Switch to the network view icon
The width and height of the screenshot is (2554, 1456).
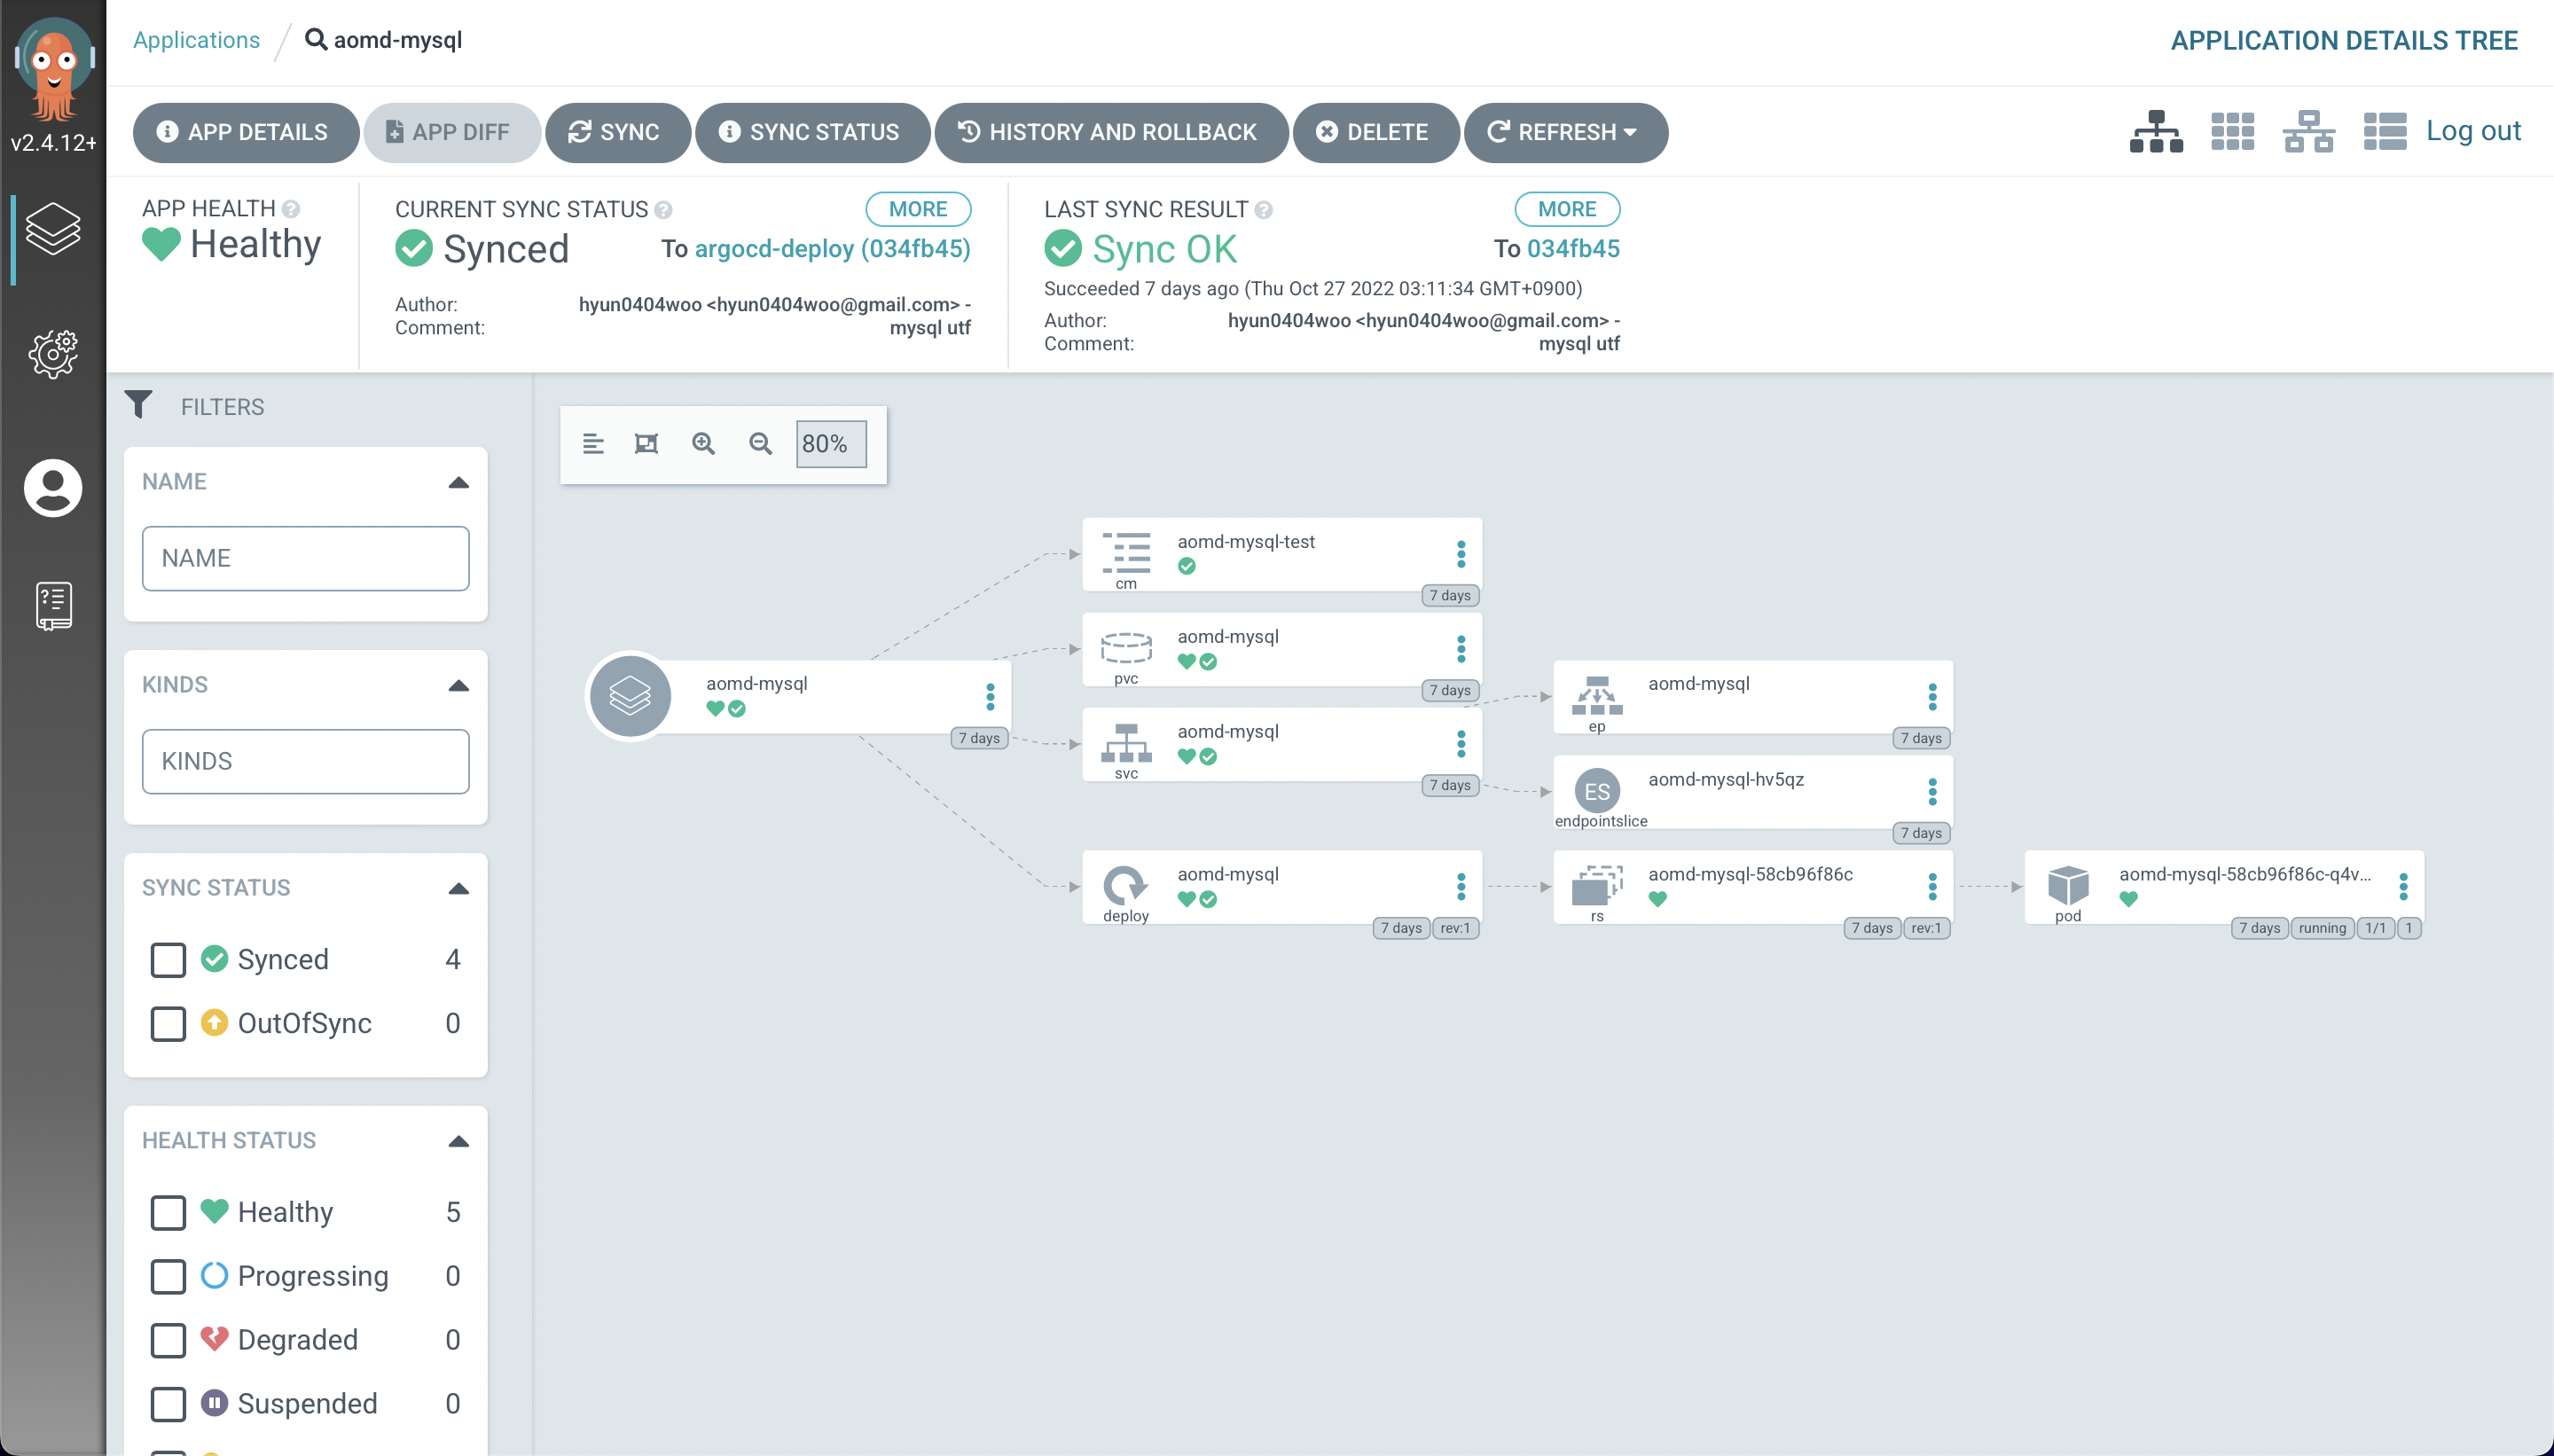[2308, 131]
